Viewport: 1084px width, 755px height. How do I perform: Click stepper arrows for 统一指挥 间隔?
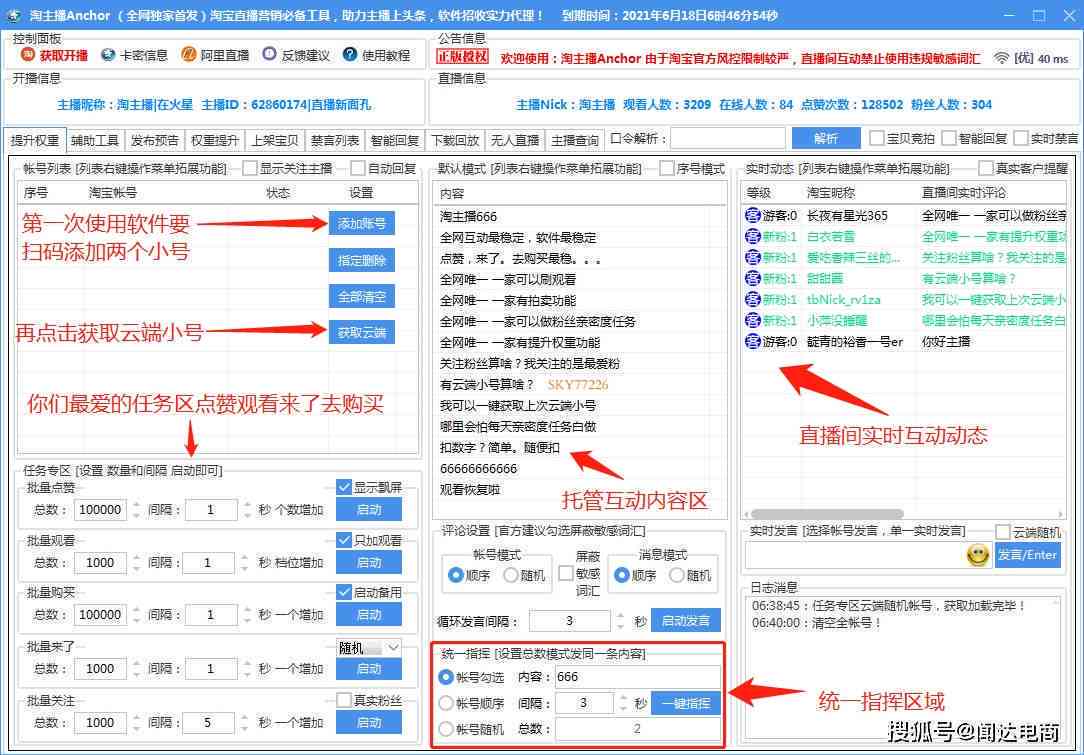point(624,704)
